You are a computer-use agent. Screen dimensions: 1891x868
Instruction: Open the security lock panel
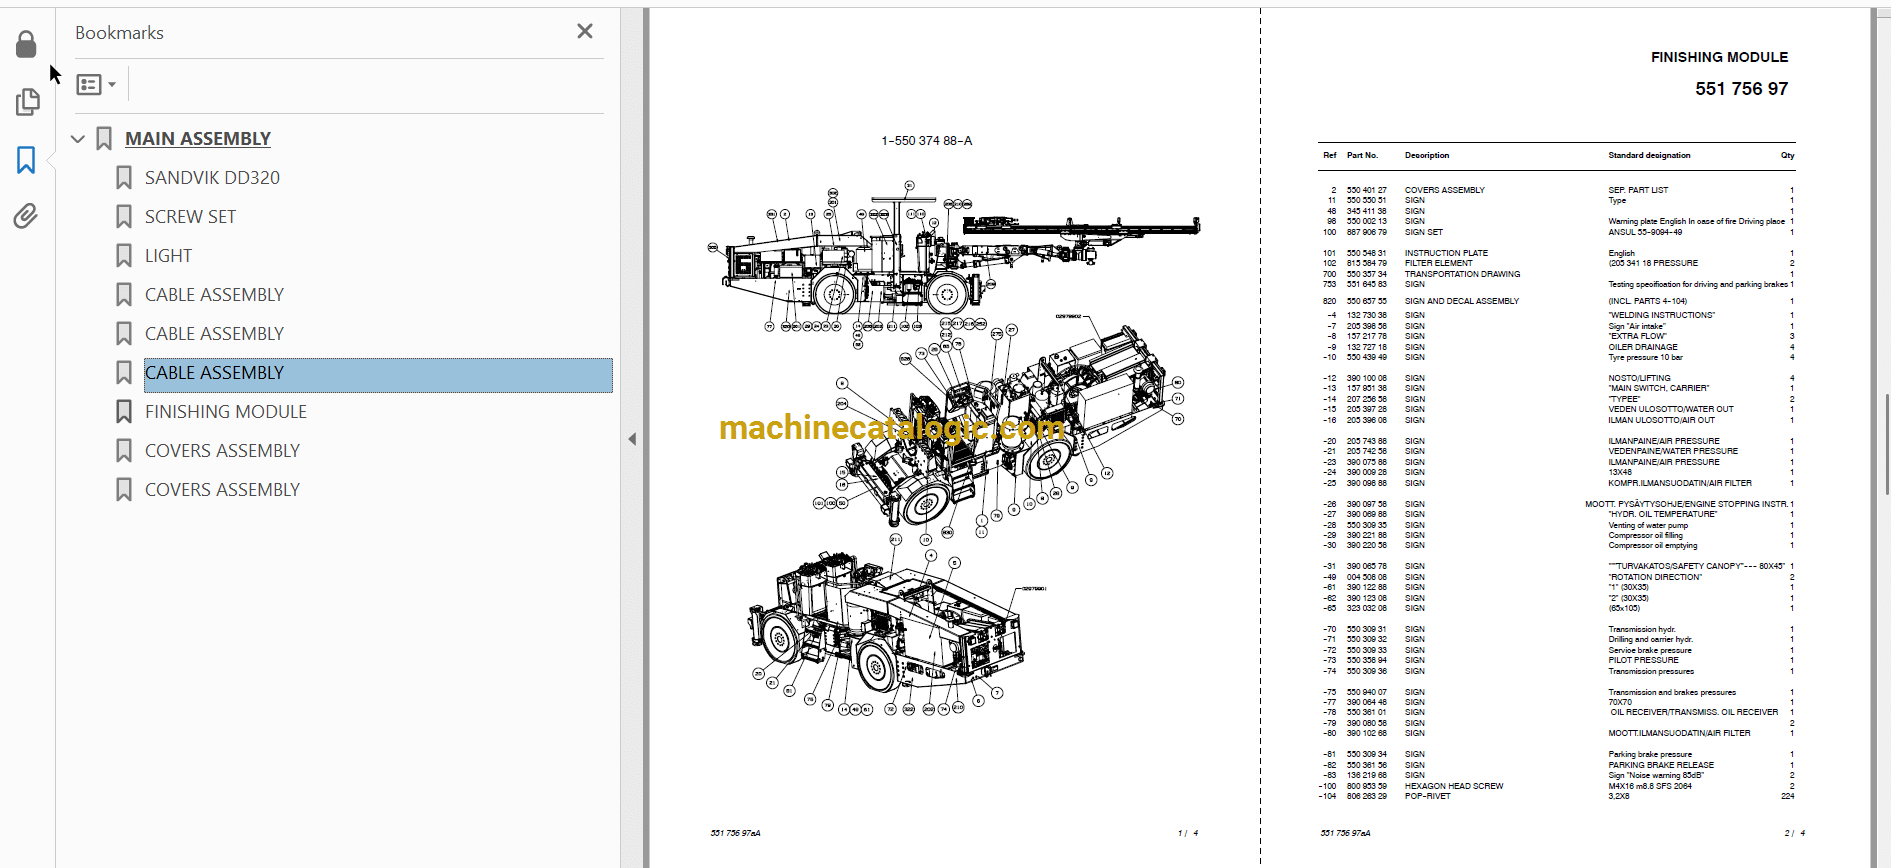[27, 44]
